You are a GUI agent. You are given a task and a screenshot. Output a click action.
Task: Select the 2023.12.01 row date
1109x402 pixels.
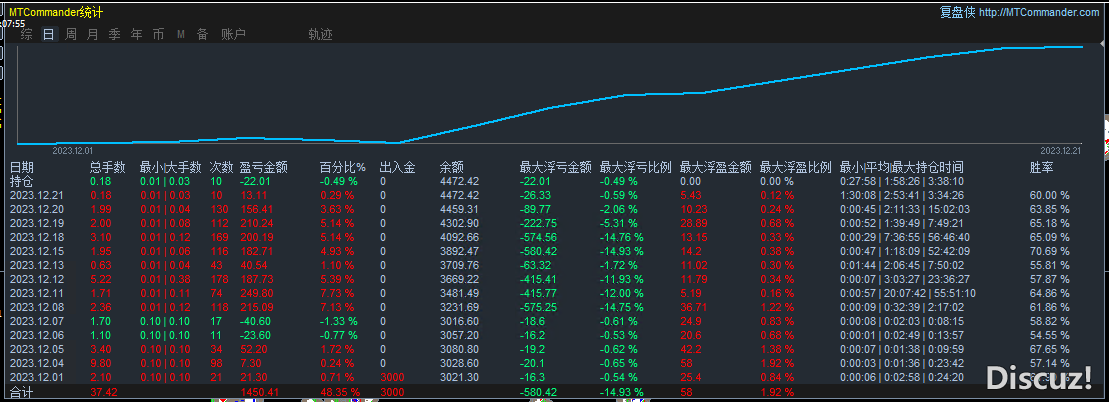tap(36, 377)
